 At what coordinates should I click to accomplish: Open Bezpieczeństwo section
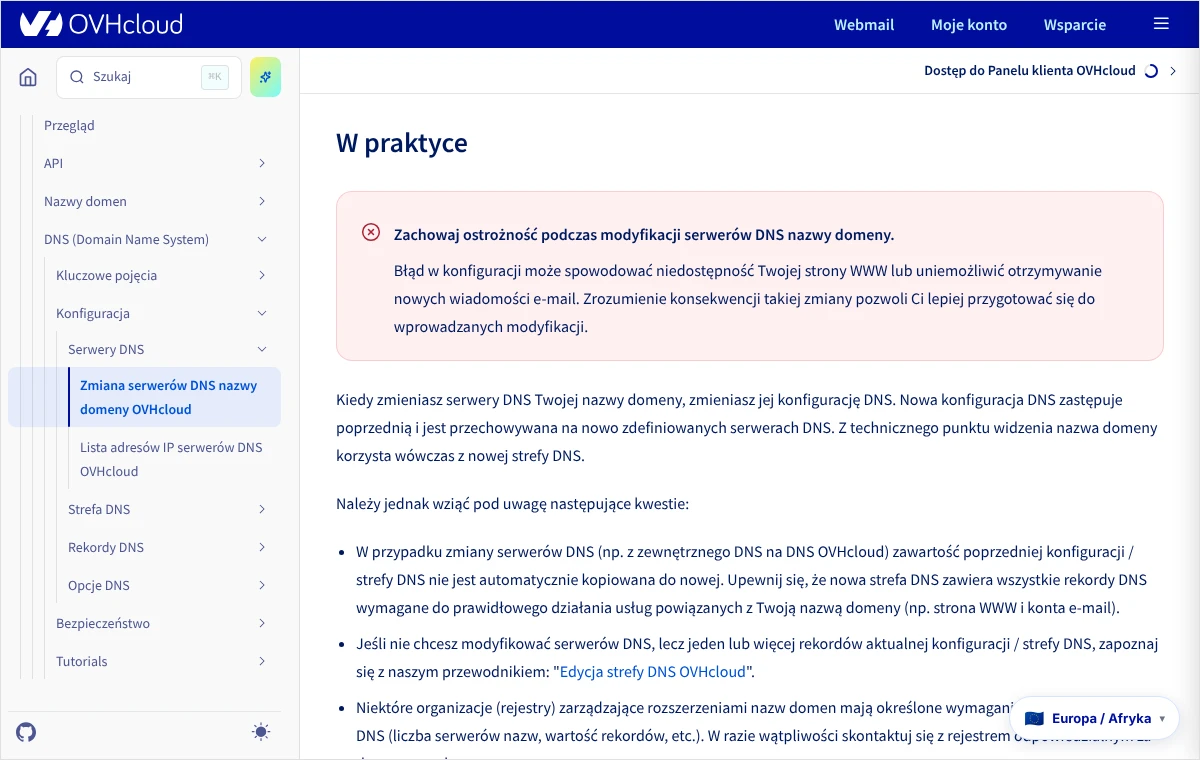103,623
